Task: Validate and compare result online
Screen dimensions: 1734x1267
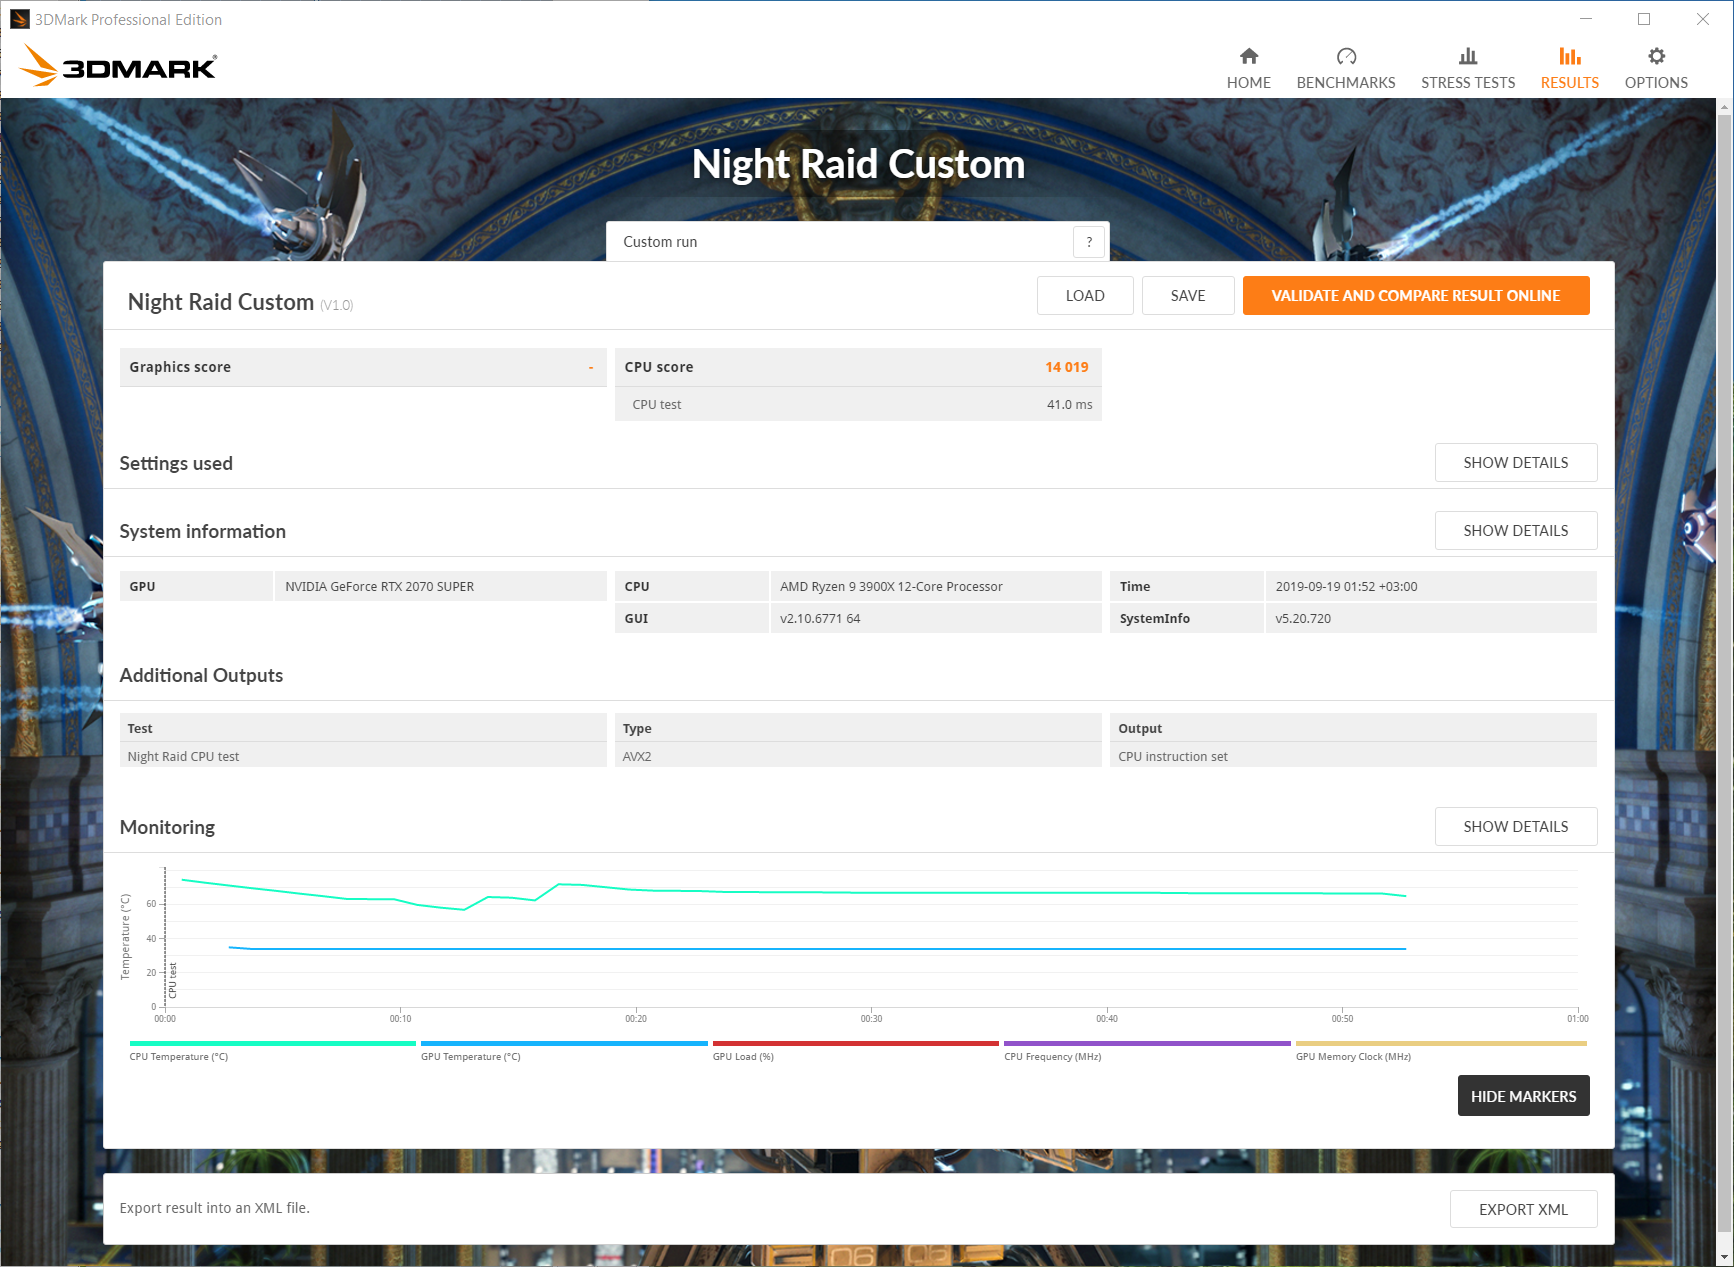Action: click(x=1416, y=296)
